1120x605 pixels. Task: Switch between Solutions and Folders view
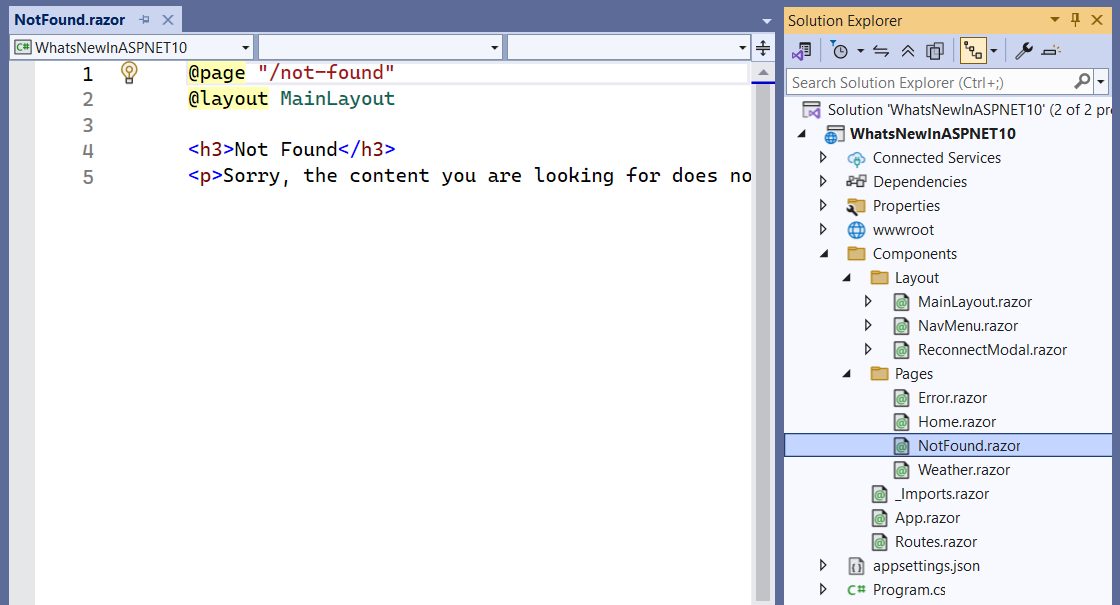point(802,51)
